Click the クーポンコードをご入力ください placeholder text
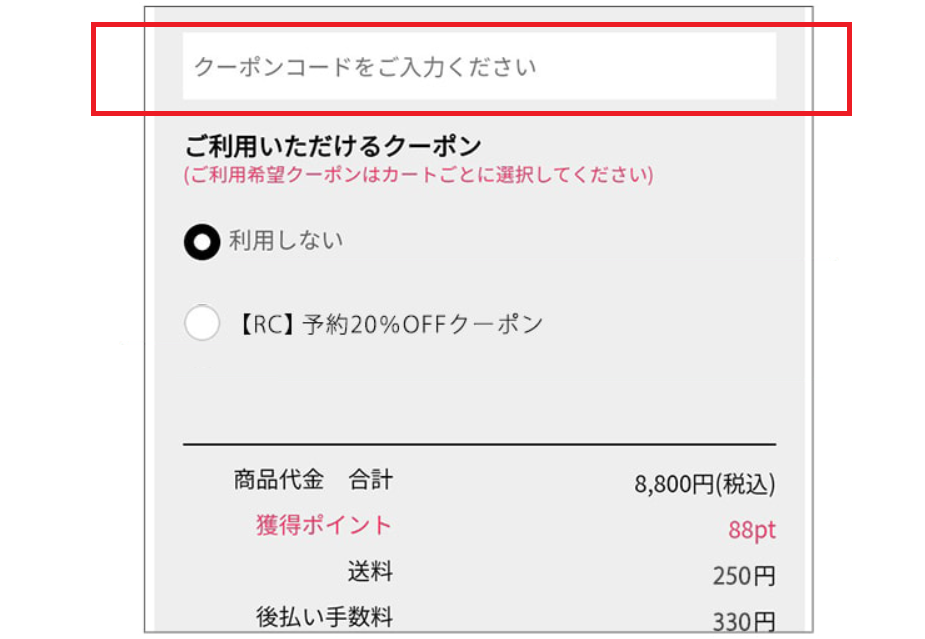Viewport: 925px width, 639px height. 365,67
